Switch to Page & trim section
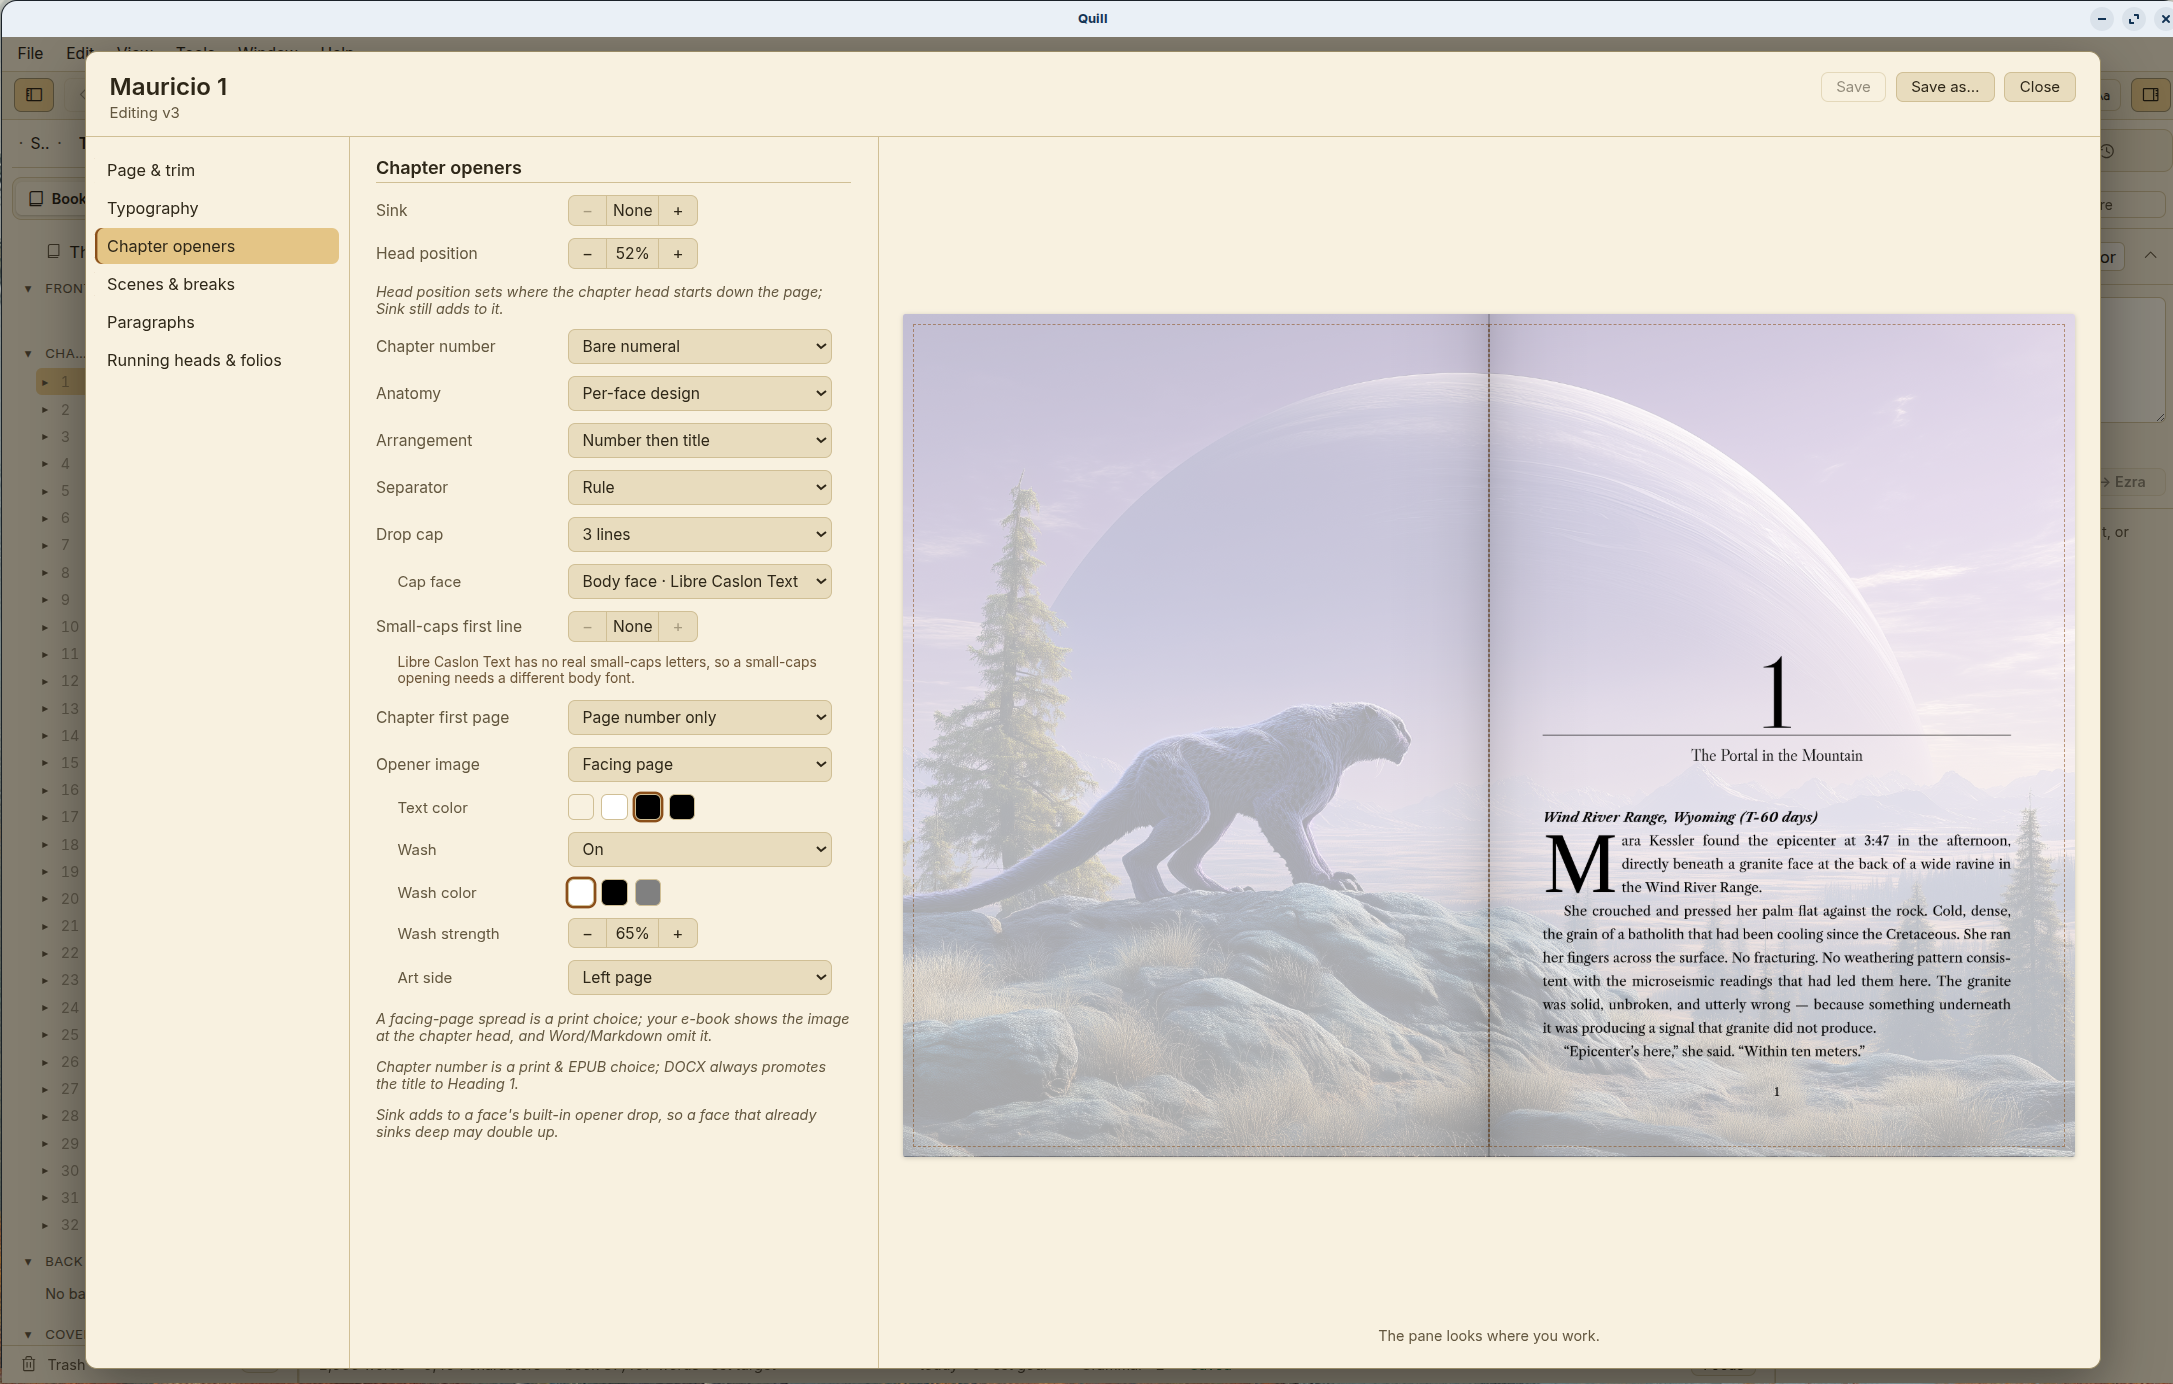 [x=217, y=171]
